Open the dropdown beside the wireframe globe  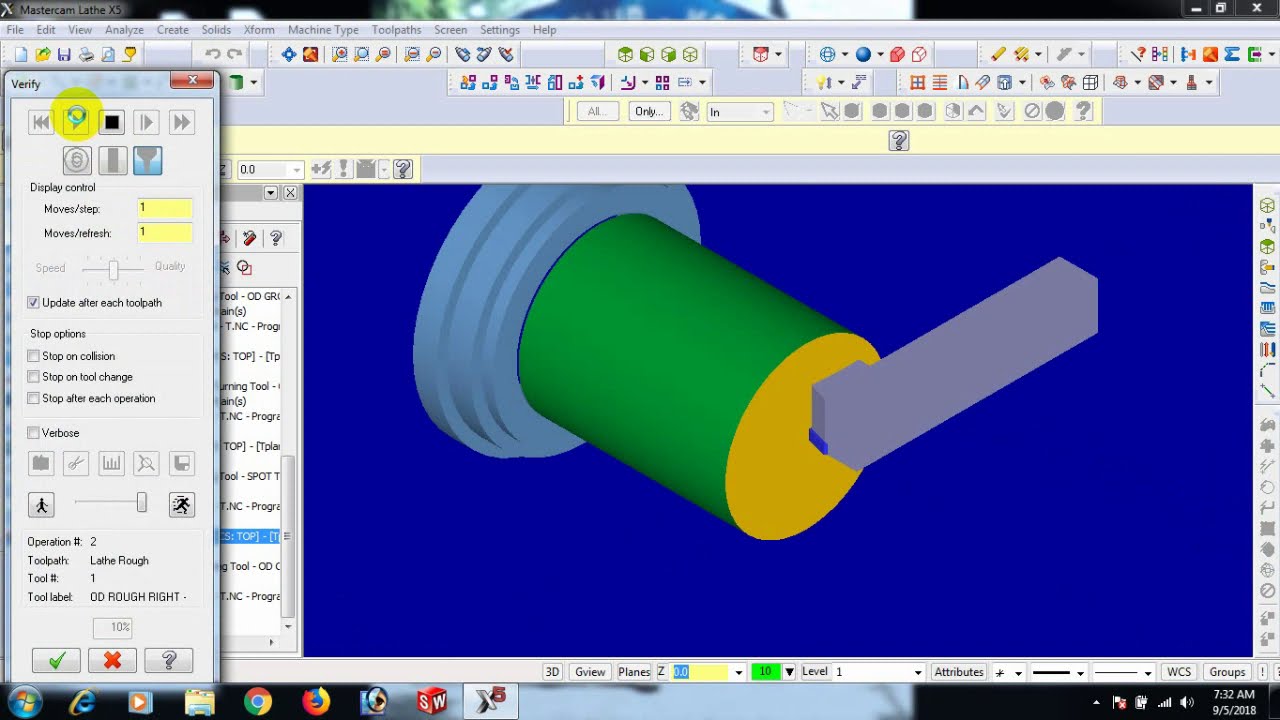845,54
